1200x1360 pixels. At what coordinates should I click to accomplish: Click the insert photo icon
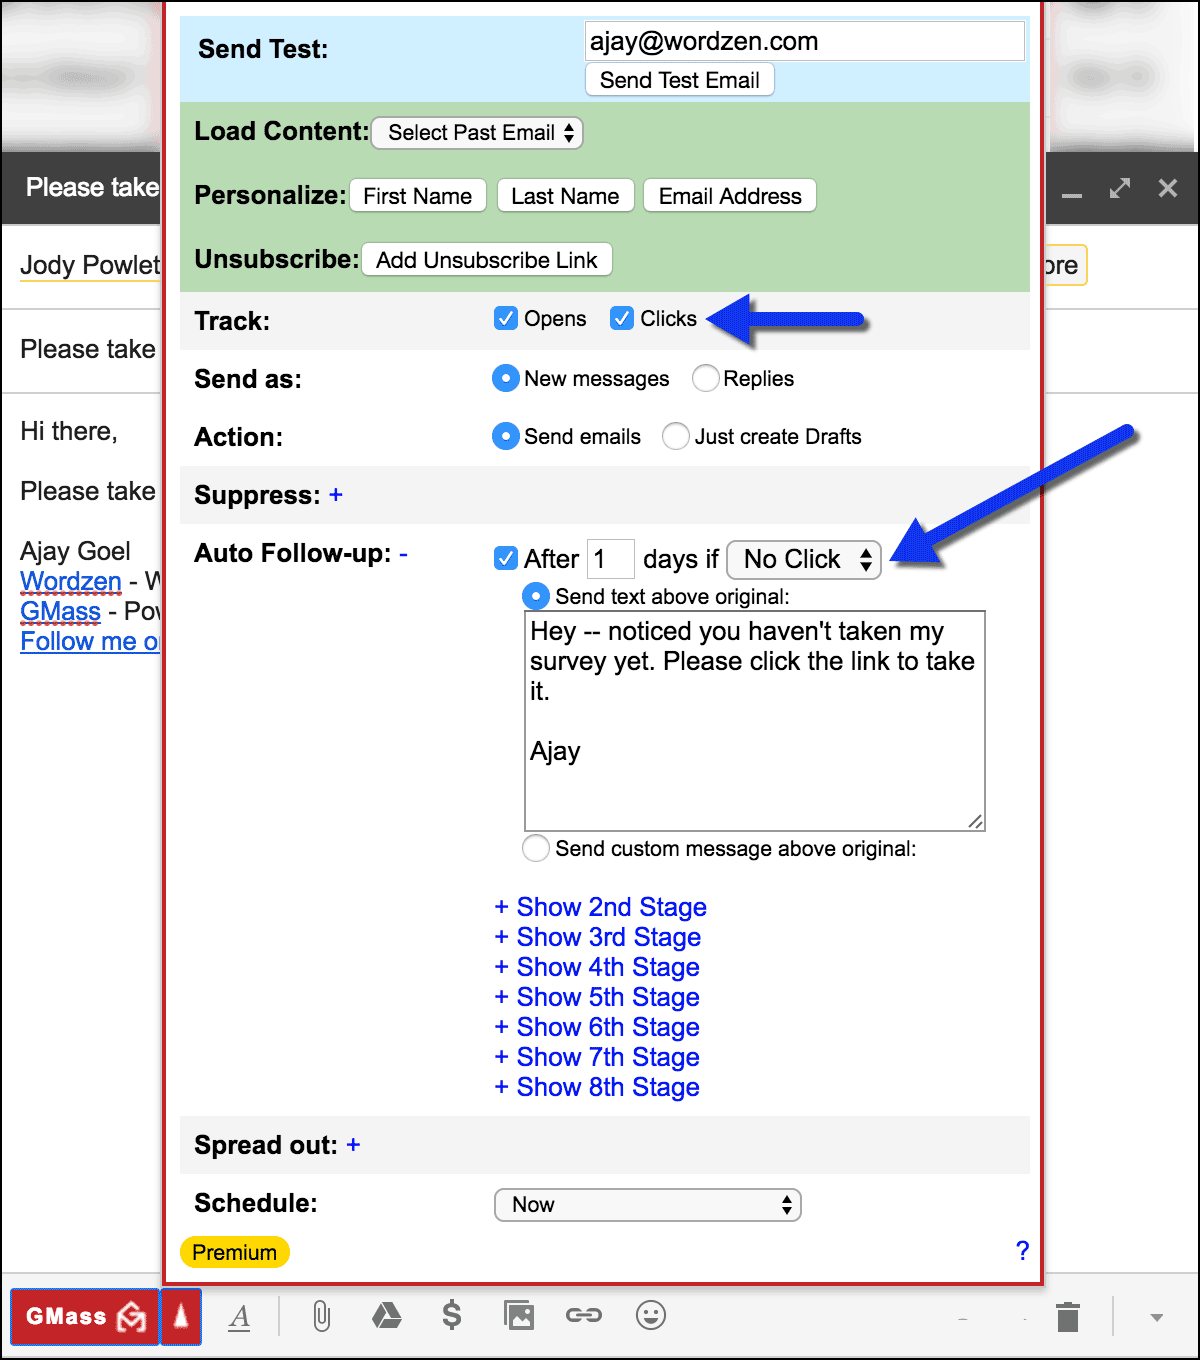point(519,1316)
